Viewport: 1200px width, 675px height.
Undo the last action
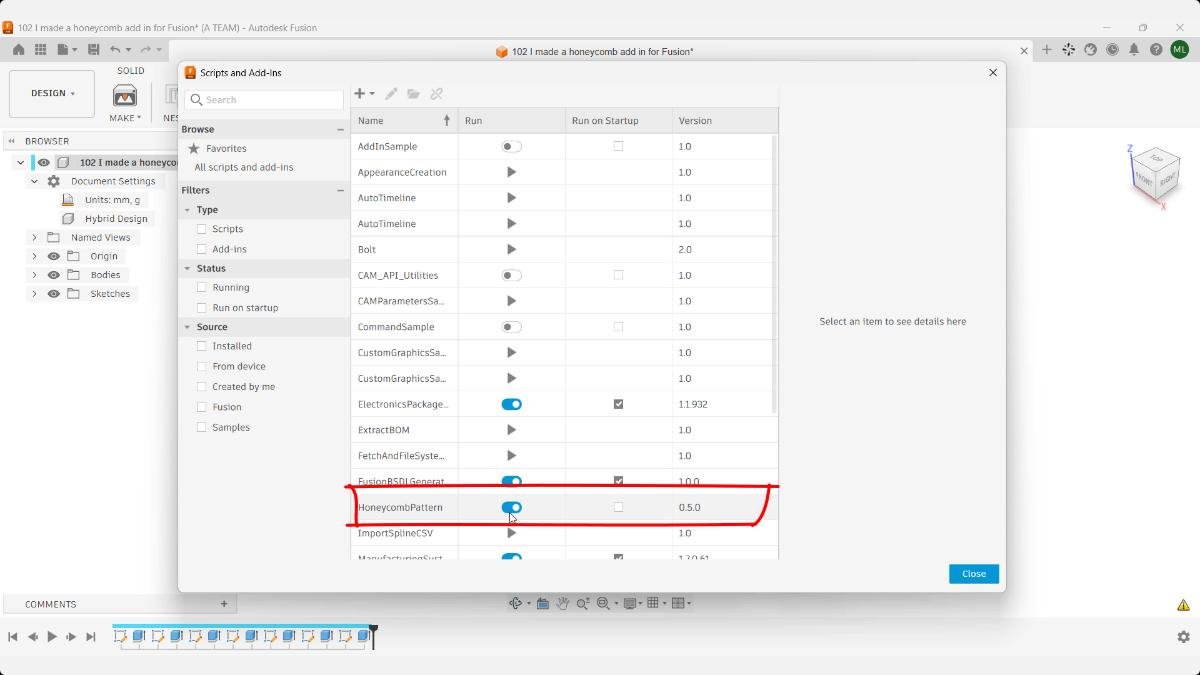[116, 49]
